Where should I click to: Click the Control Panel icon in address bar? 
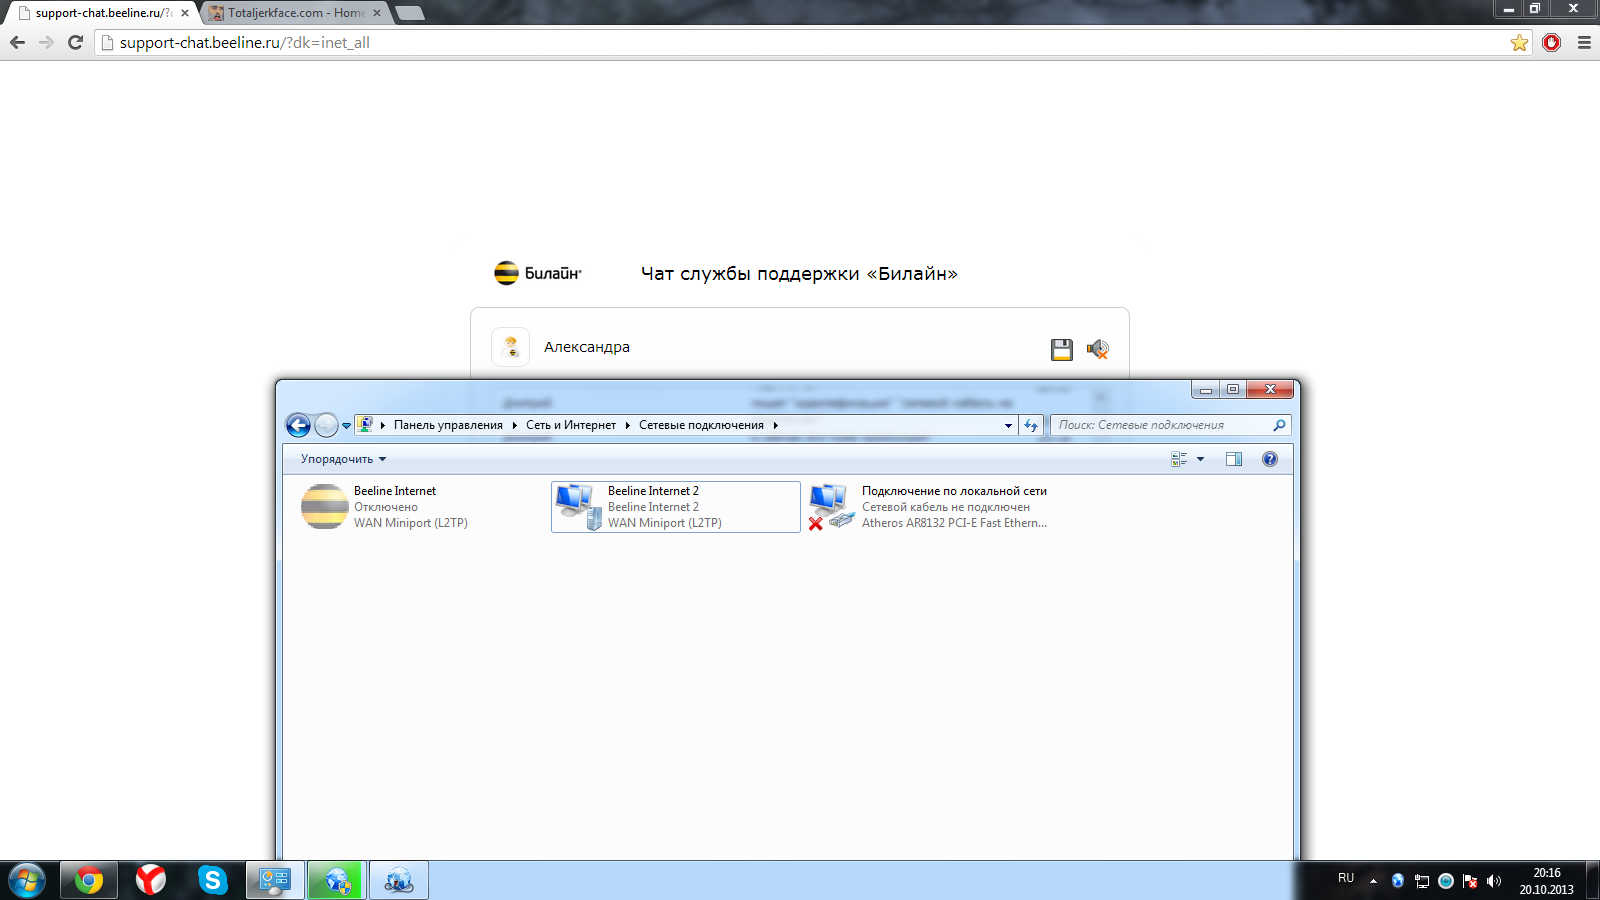click(x=366, y=425)
